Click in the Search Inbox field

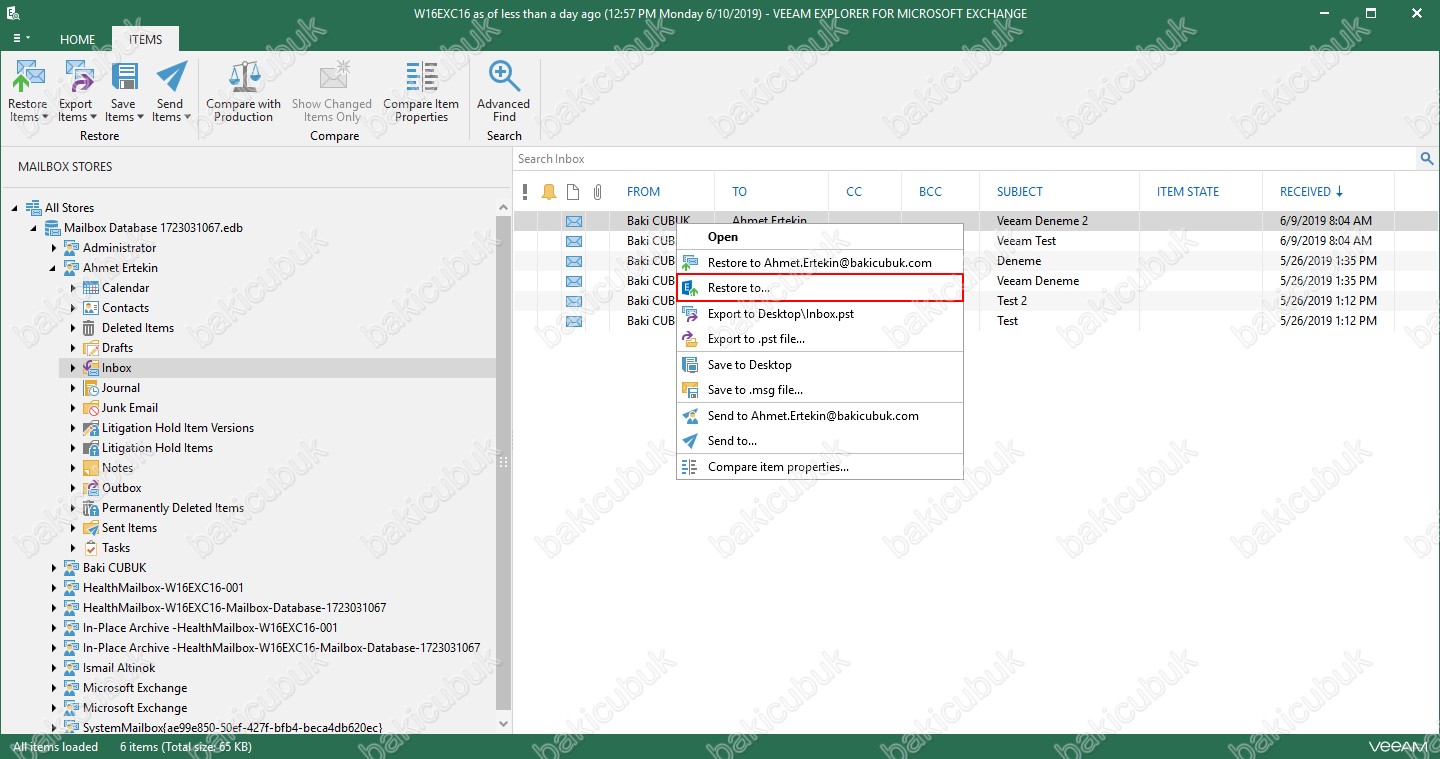tap(965, 159)
